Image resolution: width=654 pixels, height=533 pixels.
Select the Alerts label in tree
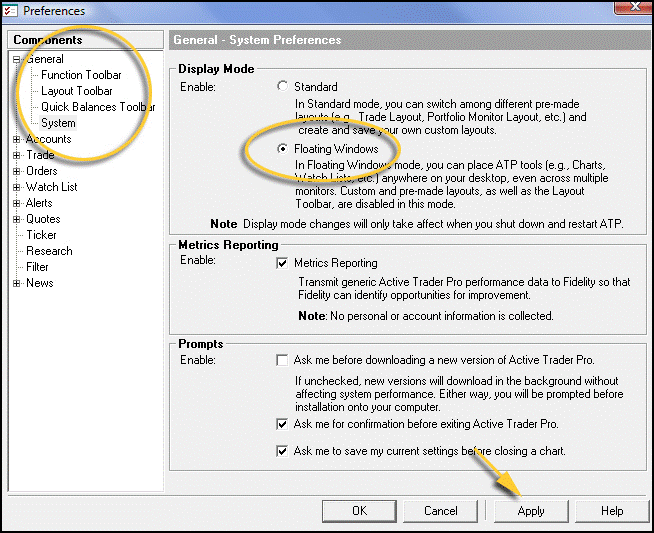pyautogui.click(x=39, y=203)
